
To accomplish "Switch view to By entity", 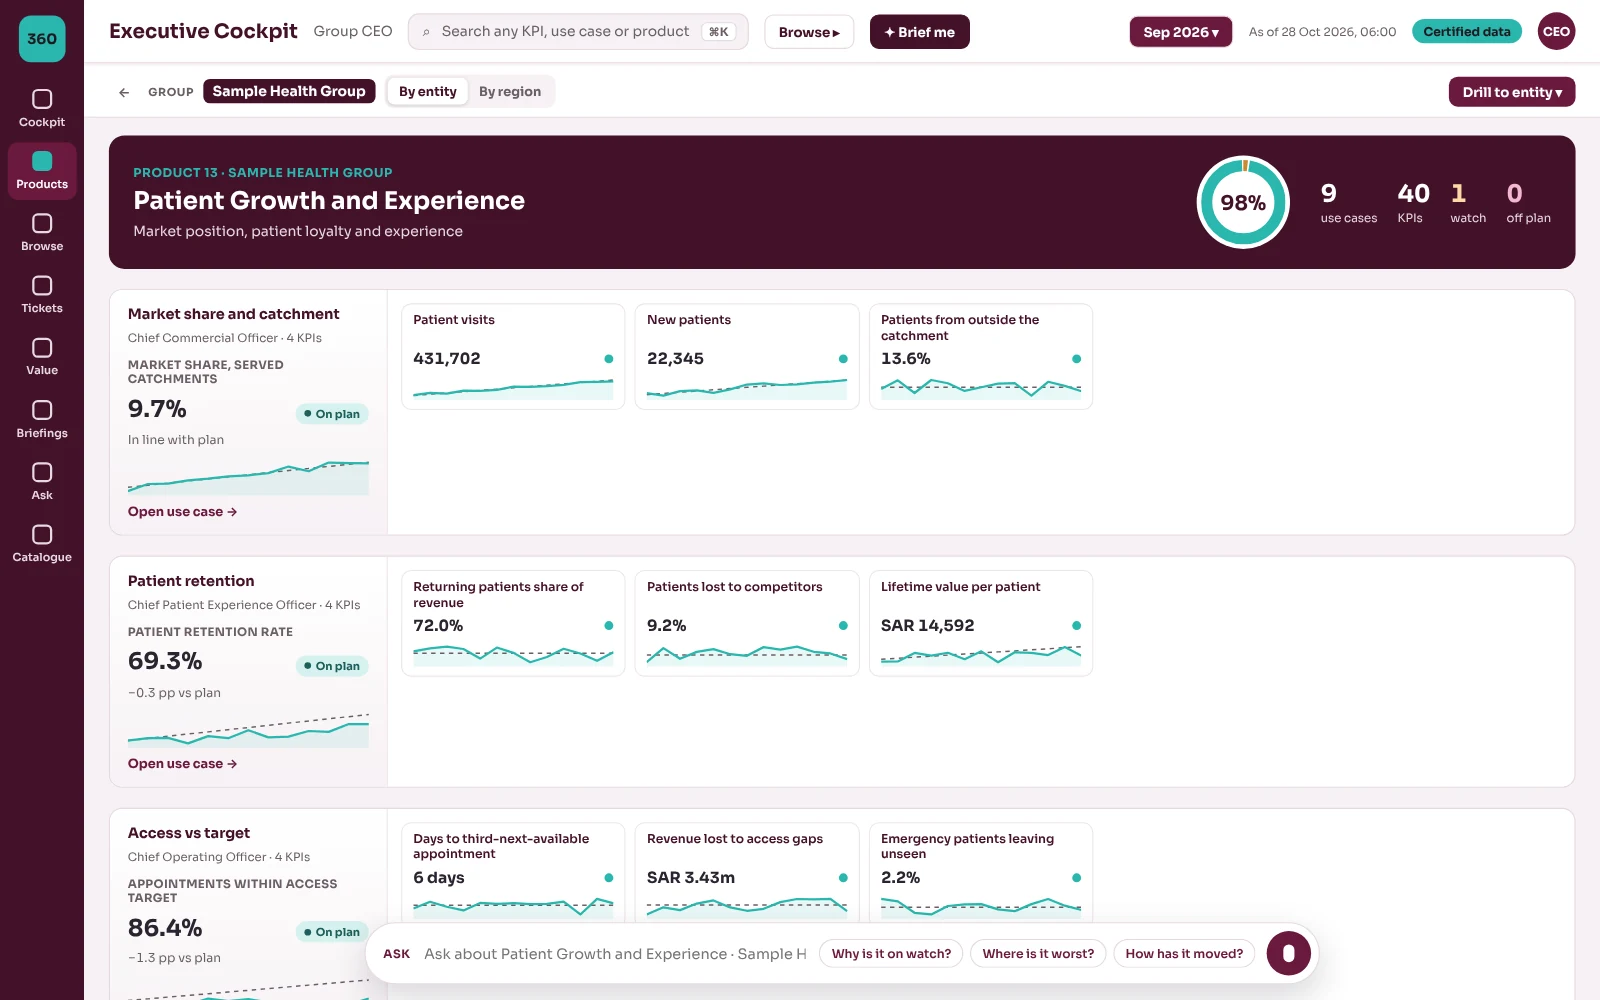I will pyautogui.click(x=428, y=92).
